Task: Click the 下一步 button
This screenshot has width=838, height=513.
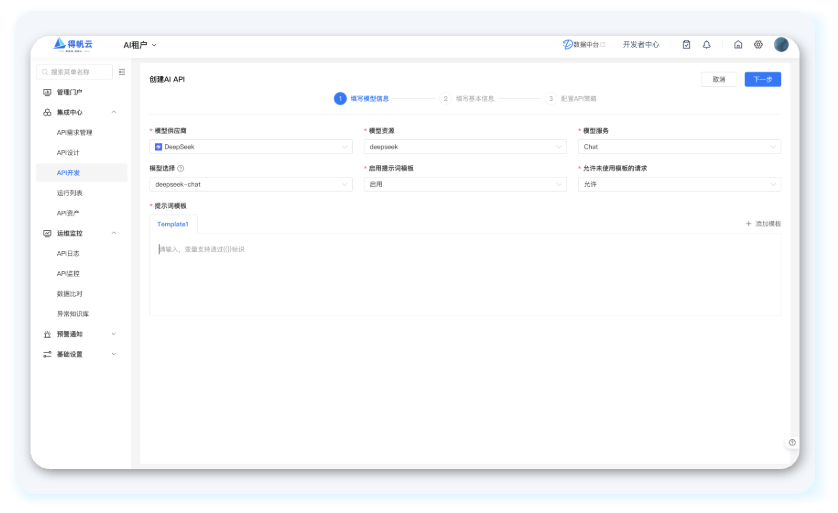Action: (x=762, y=79)
